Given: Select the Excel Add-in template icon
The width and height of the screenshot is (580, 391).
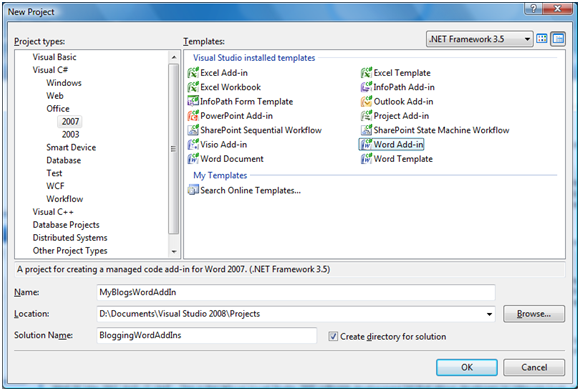Looking at the screenshot, I should click(193, 73).
